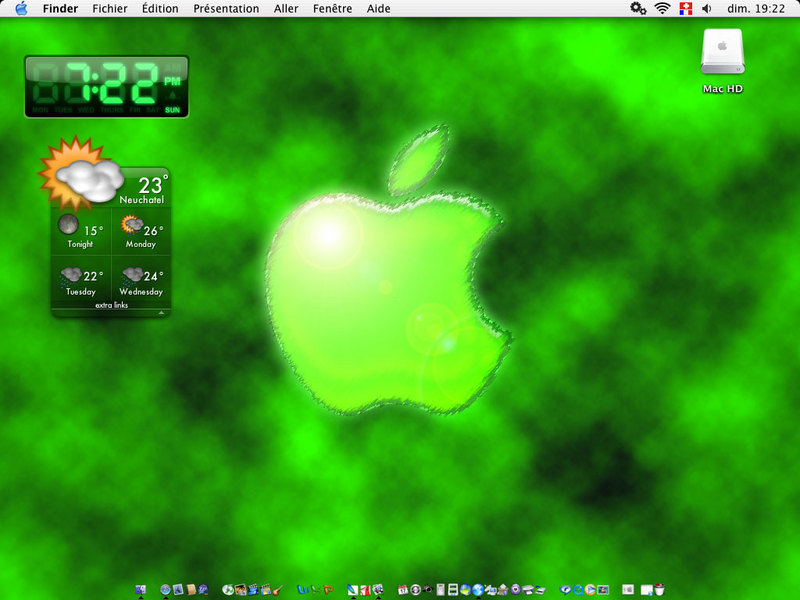800x600 pixels.
Task: Open the Fenêtre menu
Action: pos(333,9)
